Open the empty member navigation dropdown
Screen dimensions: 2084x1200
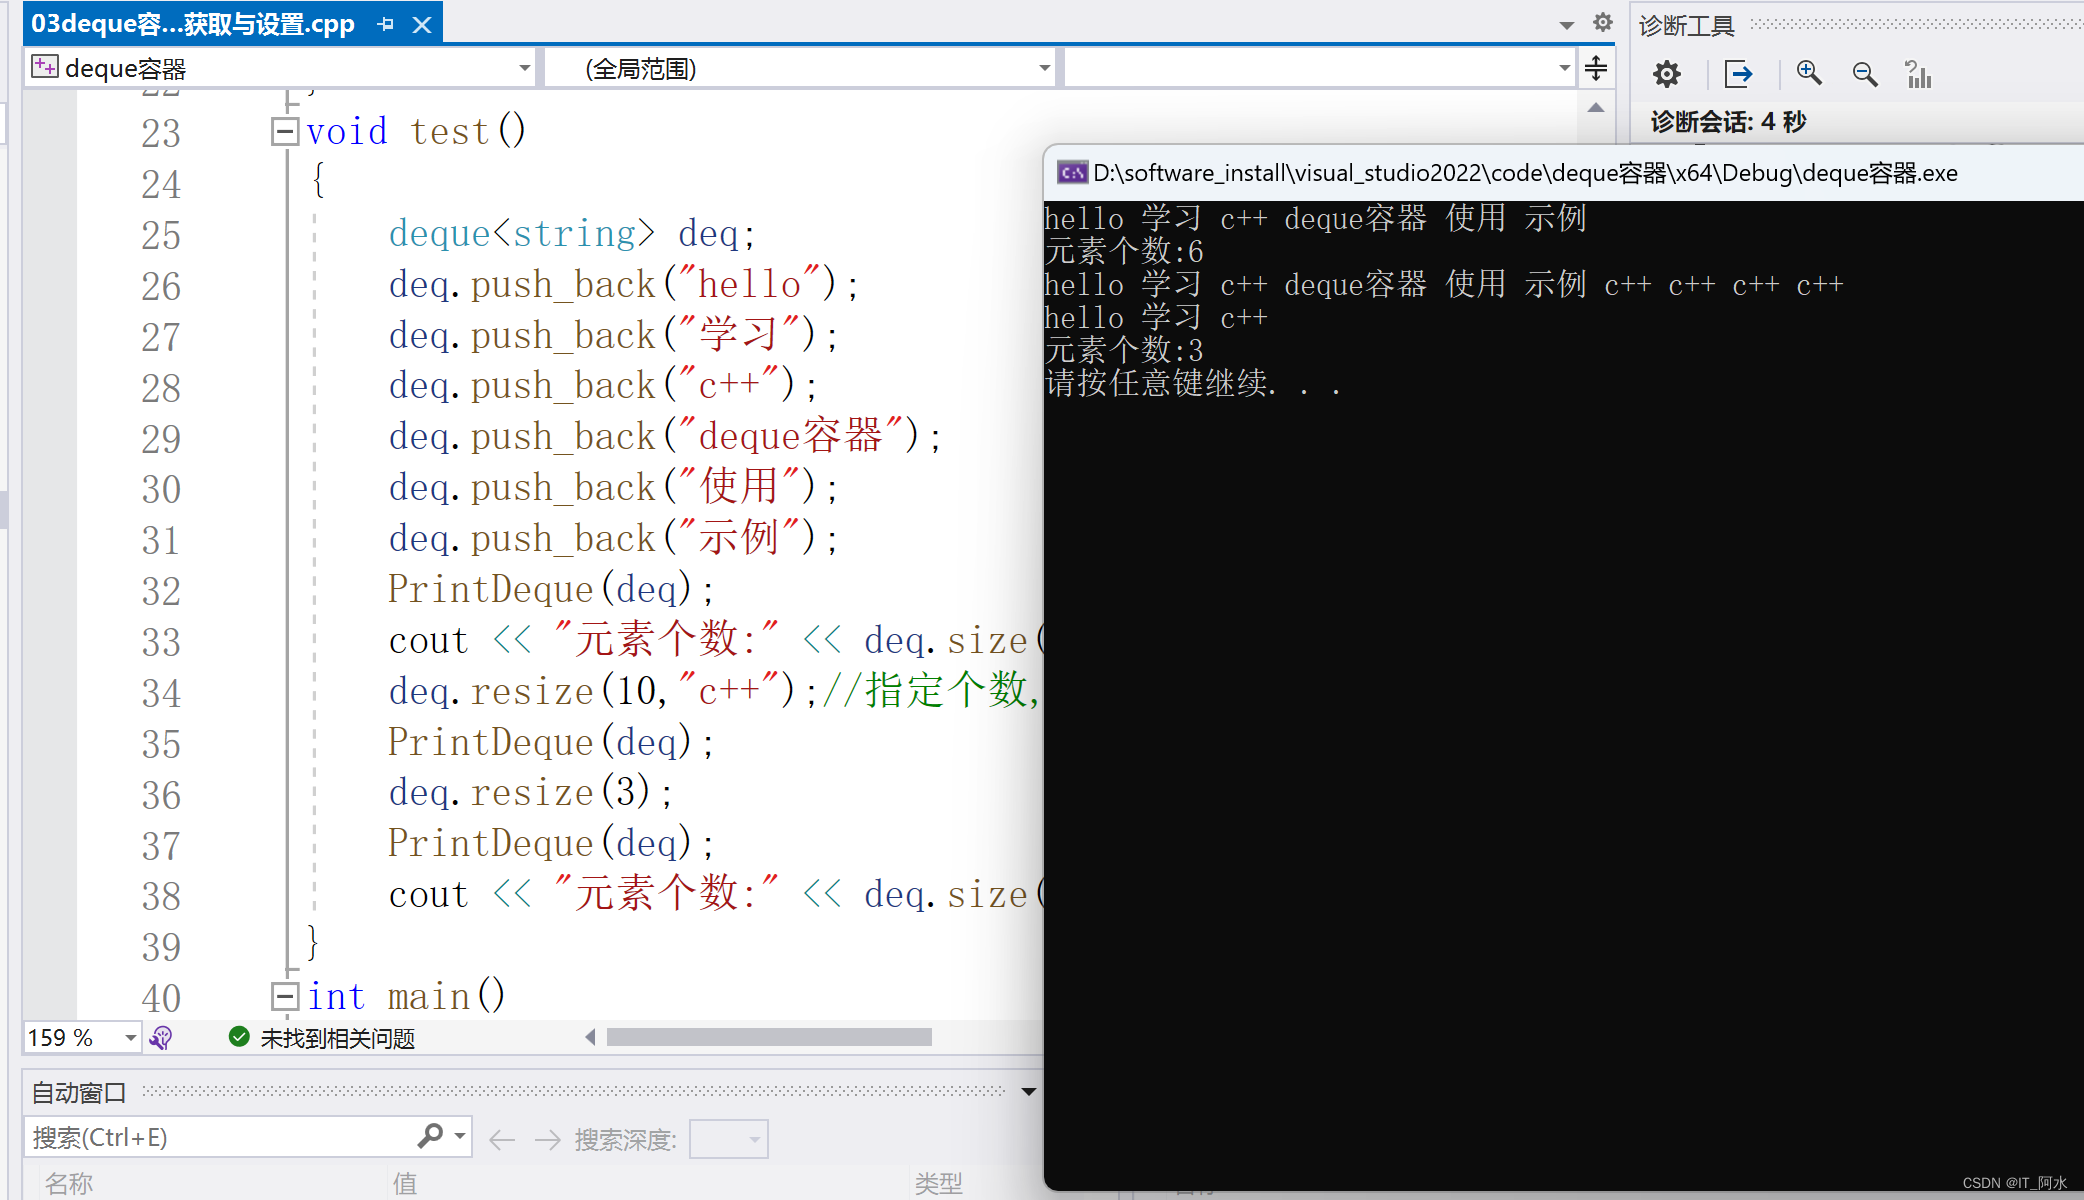click(1564, 68)
